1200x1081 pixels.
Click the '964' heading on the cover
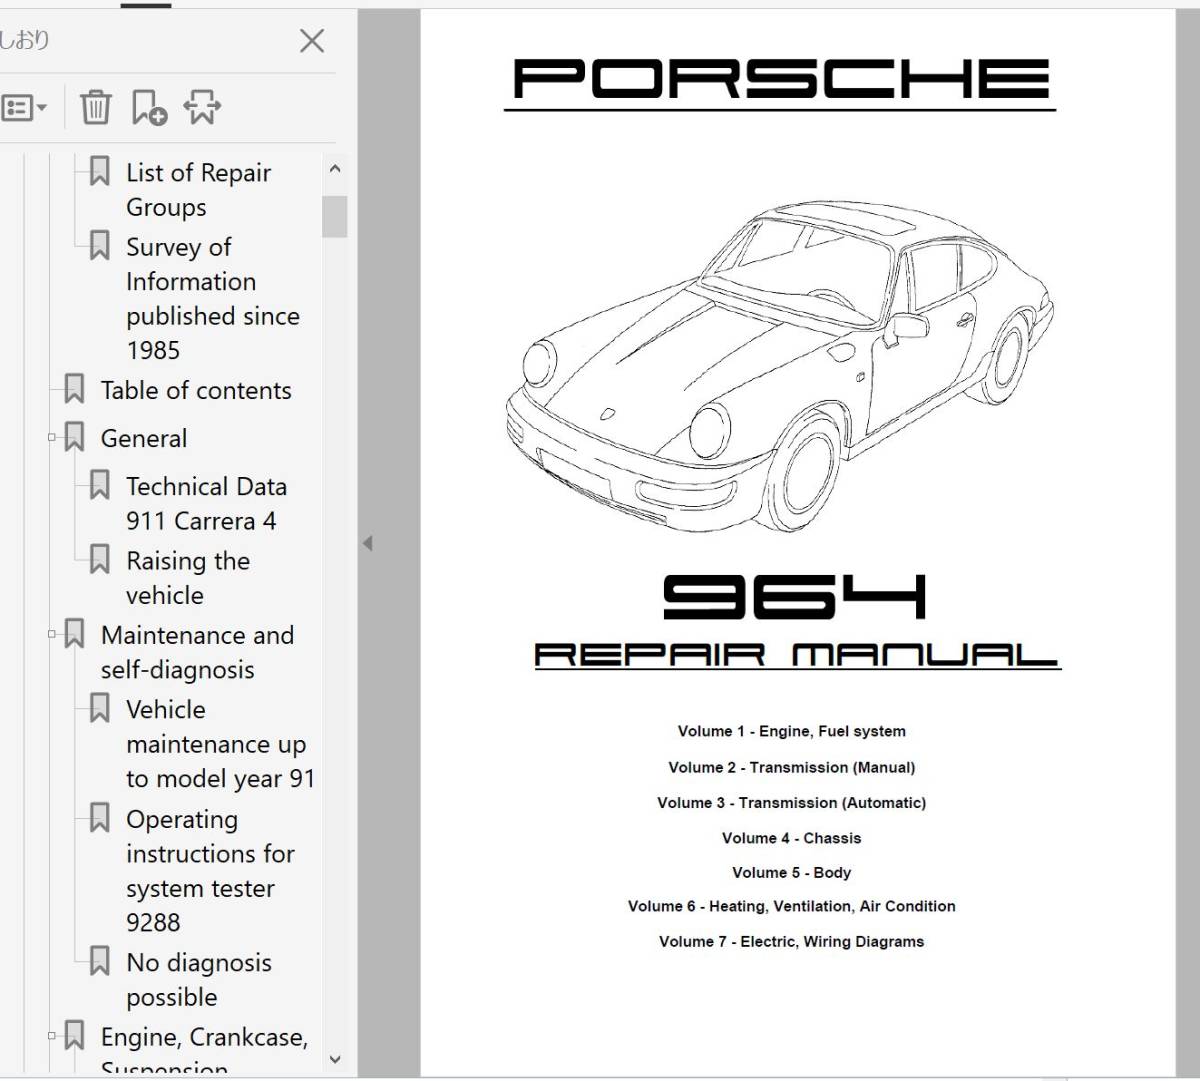[795, 597]
